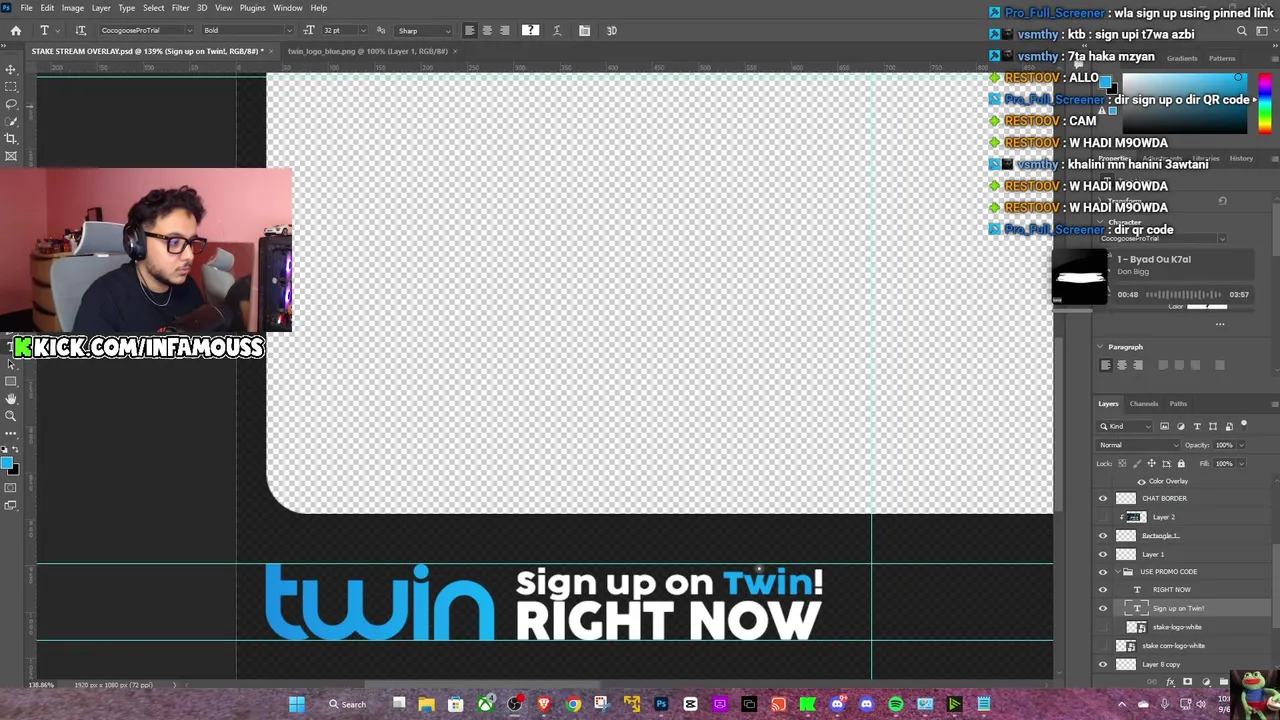Switch to the Channels tab

click(1143, 404)
